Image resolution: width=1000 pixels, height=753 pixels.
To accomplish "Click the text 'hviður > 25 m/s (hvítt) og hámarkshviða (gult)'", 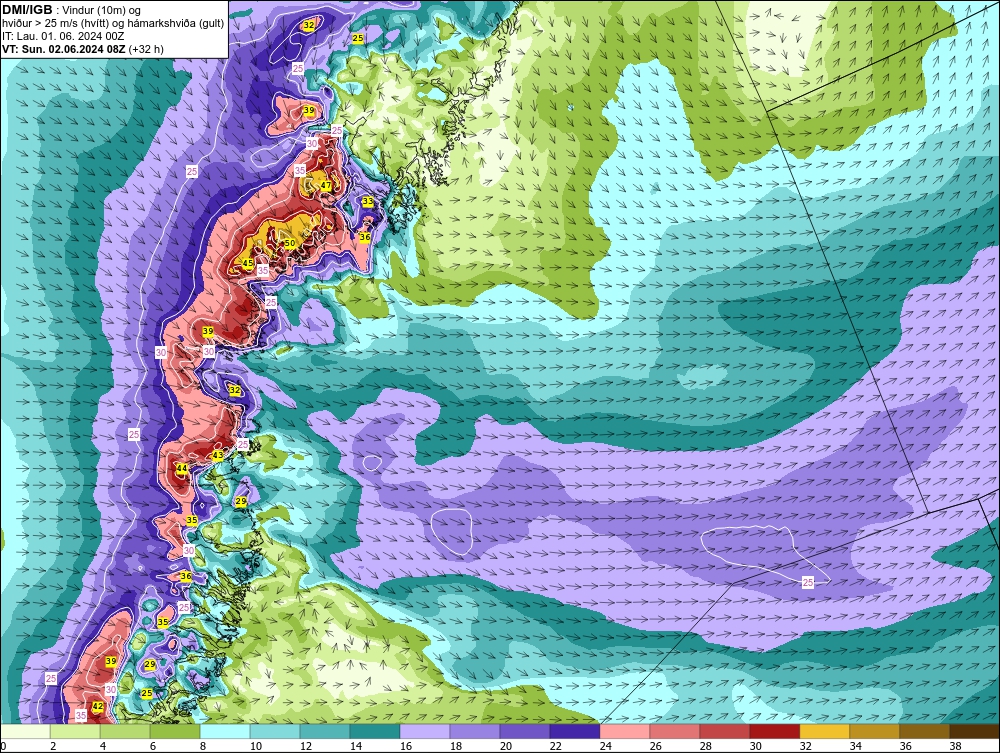I will coord(113,23).
